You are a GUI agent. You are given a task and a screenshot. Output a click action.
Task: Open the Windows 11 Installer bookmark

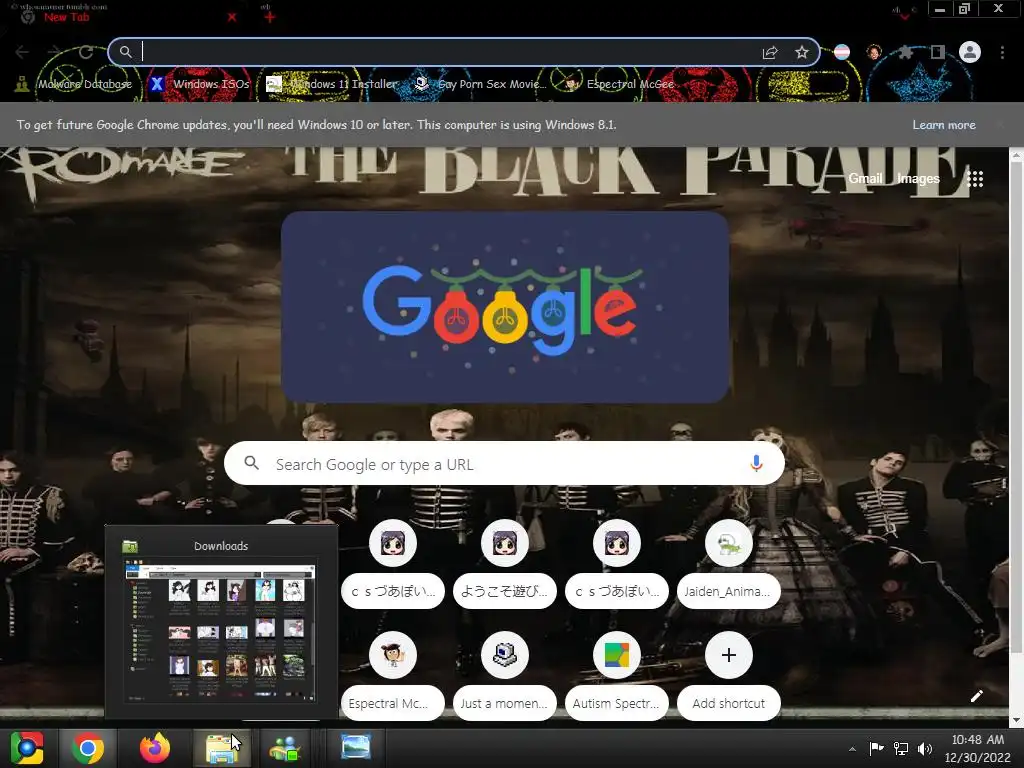332,84
